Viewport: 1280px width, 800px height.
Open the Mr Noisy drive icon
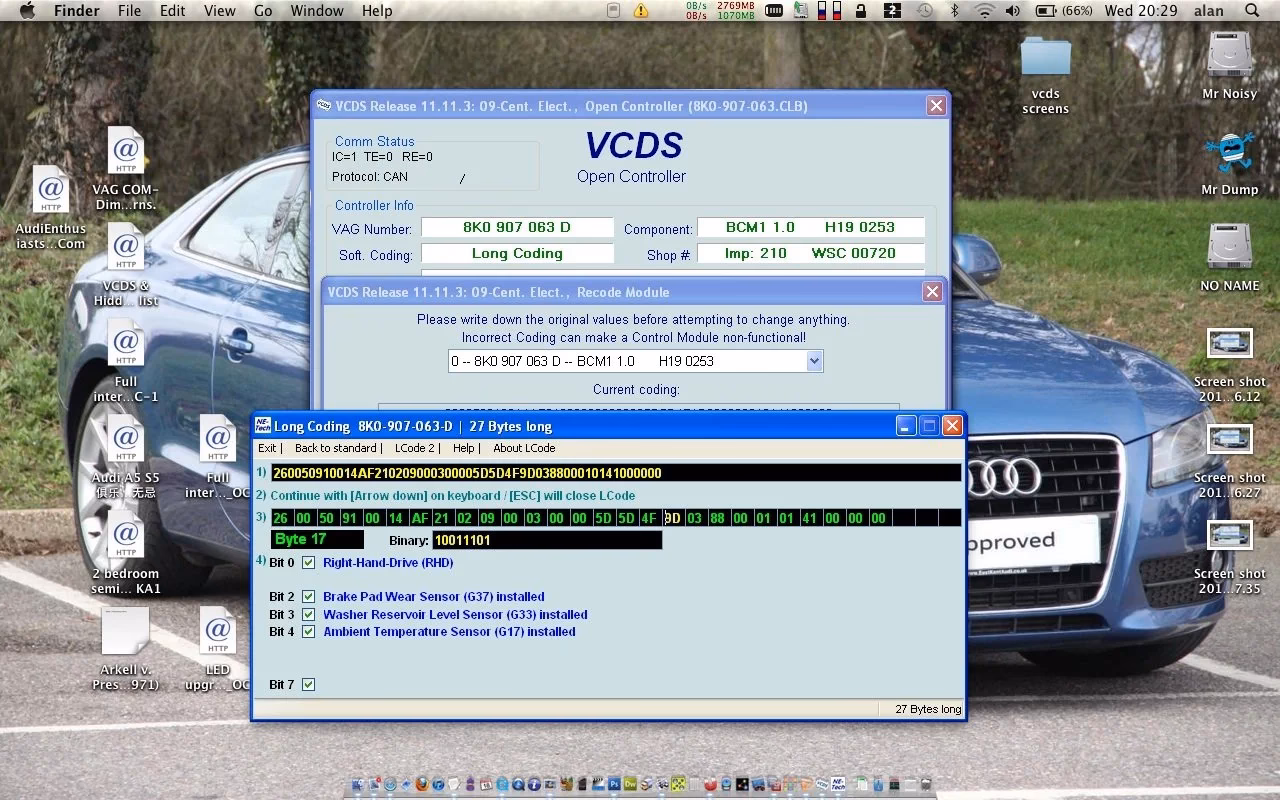coord(1229,56)
